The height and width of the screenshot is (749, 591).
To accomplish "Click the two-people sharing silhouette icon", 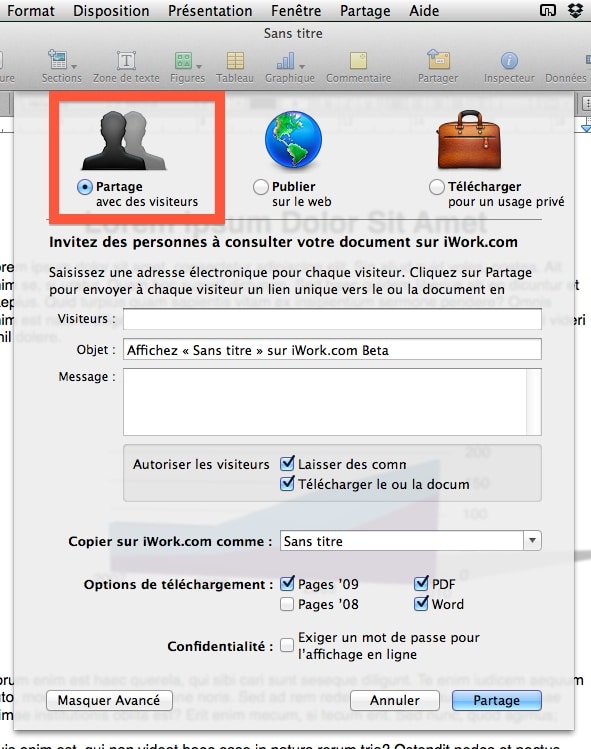I will [124, 140].
